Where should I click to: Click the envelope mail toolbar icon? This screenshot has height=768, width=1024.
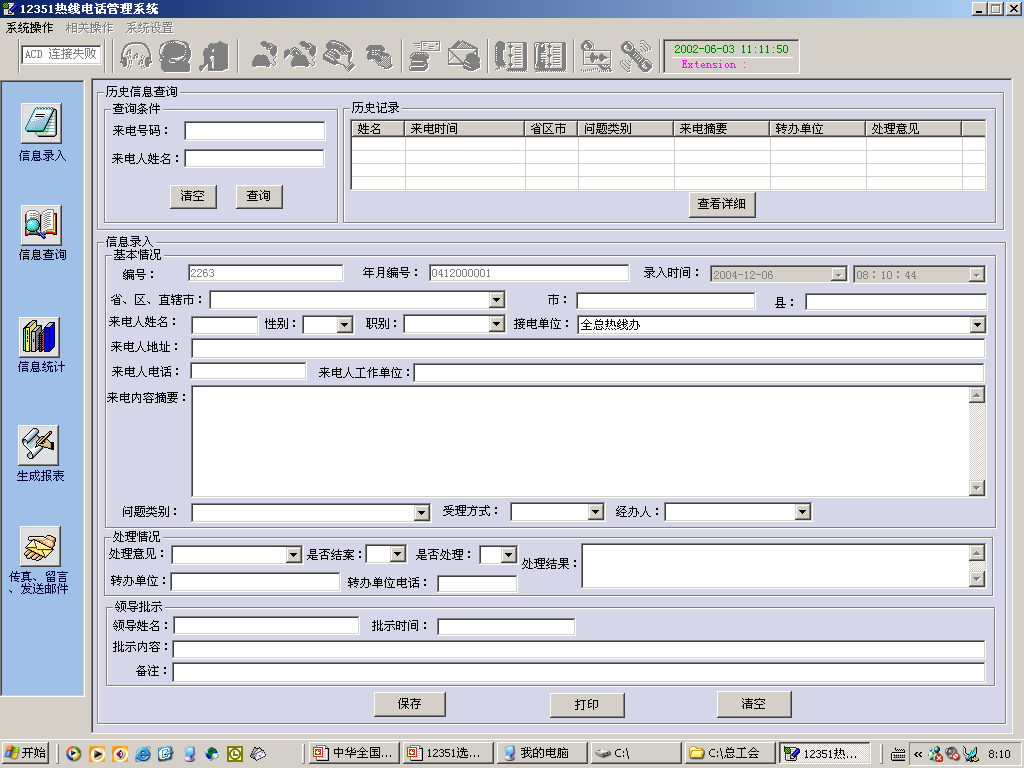click(464, 56)
